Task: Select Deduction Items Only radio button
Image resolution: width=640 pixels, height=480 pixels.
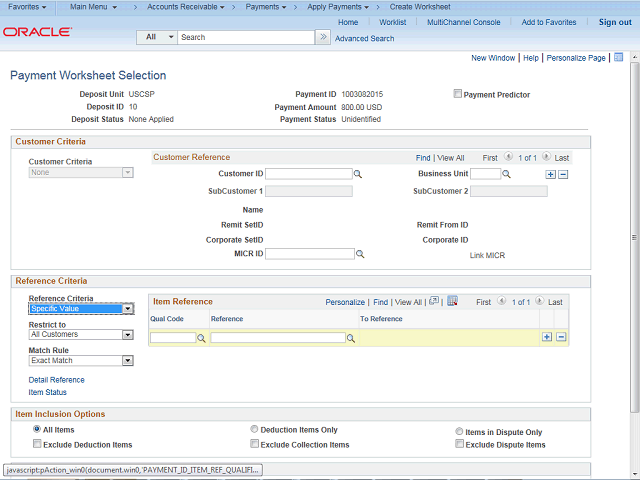Action: [x=255, y=429]
